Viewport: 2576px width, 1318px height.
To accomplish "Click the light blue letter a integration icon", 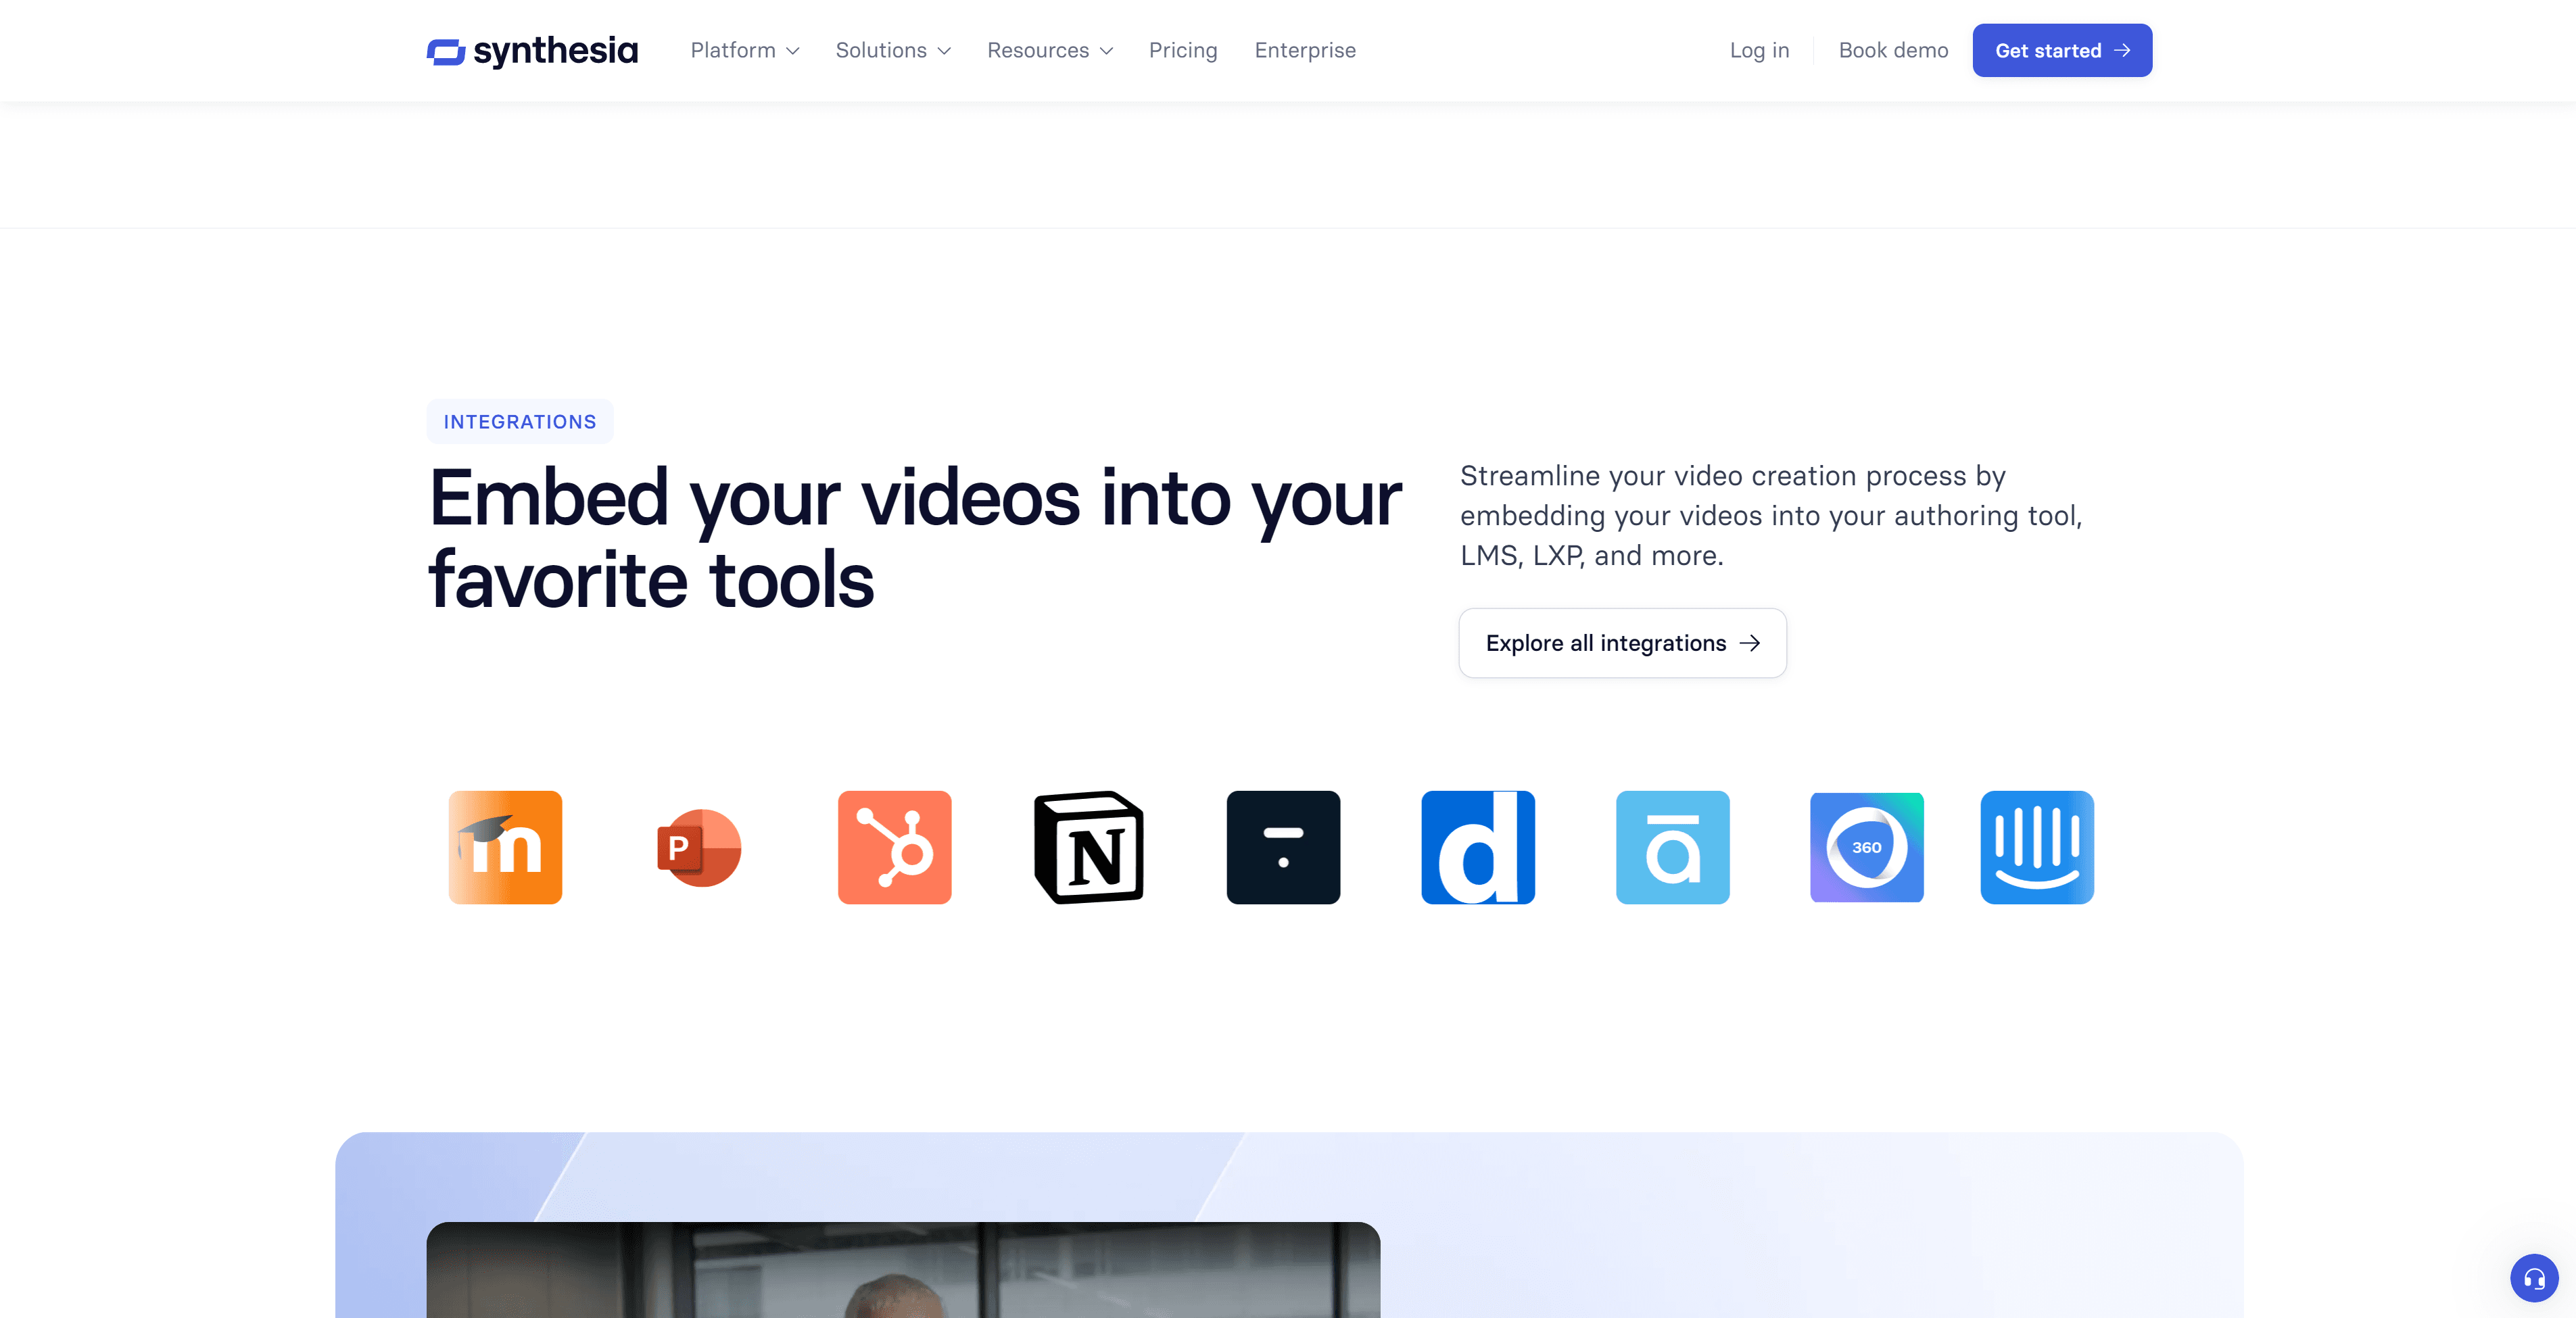I will pos(1672,847).
